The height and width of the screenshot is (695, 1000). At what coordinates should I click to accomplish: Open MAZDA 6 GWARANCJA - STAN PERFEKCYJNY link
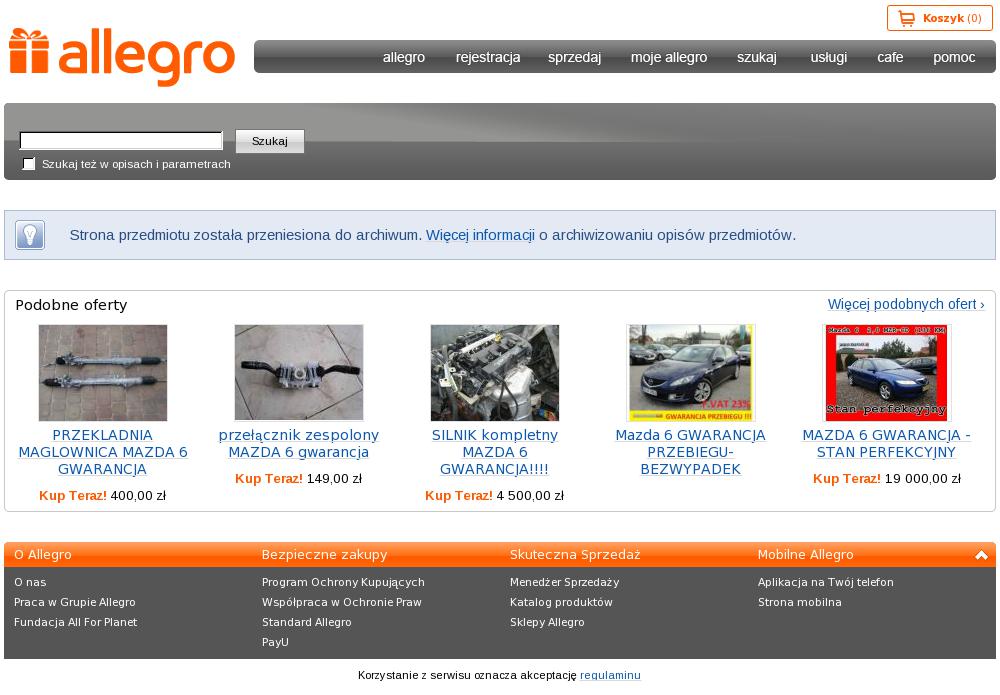[886, 444]
